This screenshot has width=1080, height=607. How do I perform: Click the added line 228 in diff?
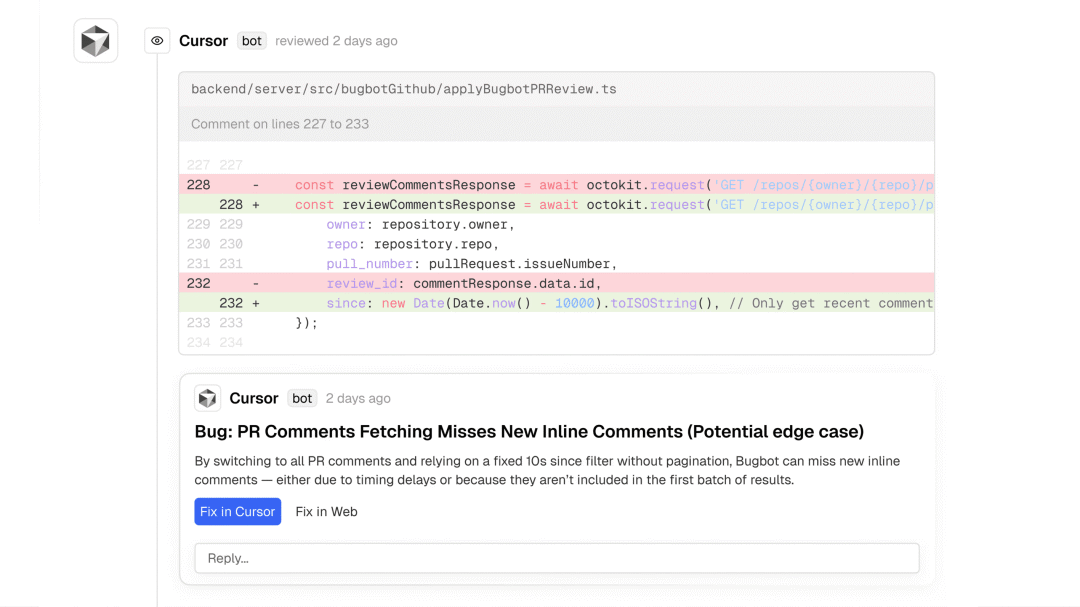[x=557, y=205]
